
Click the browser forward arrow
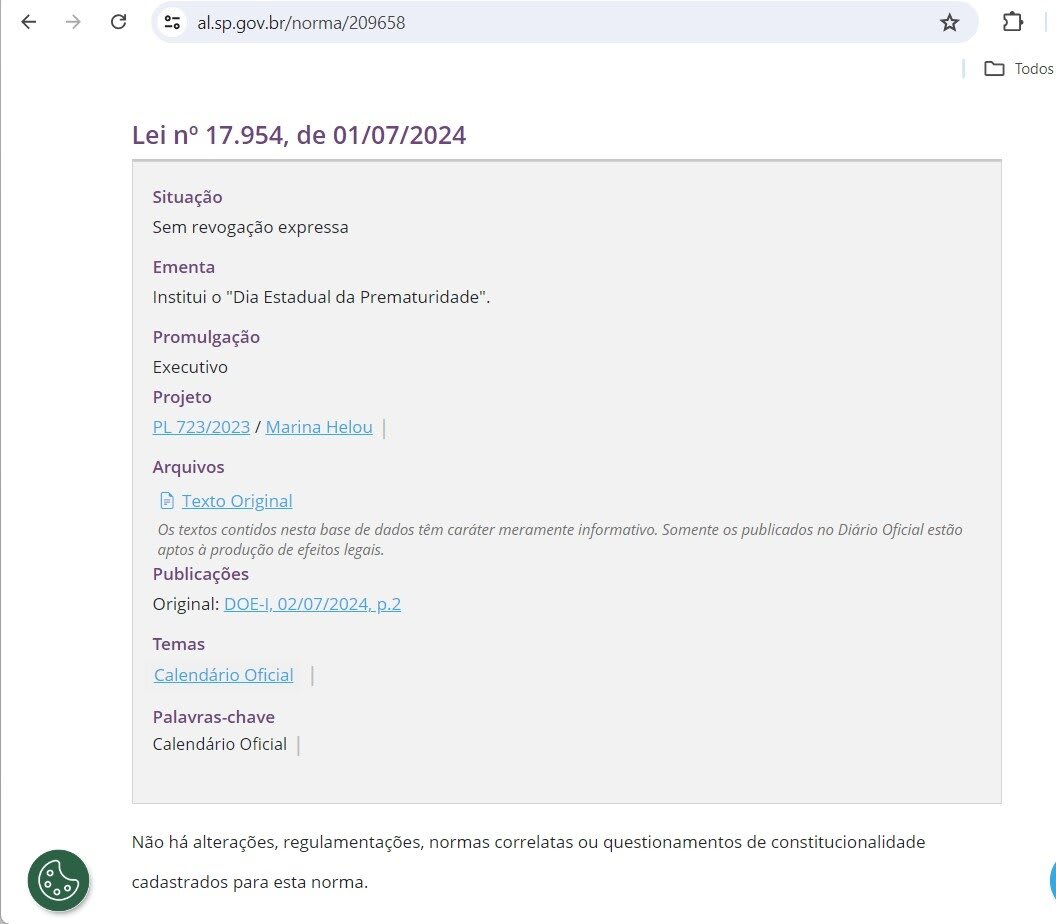click(73, 22)
